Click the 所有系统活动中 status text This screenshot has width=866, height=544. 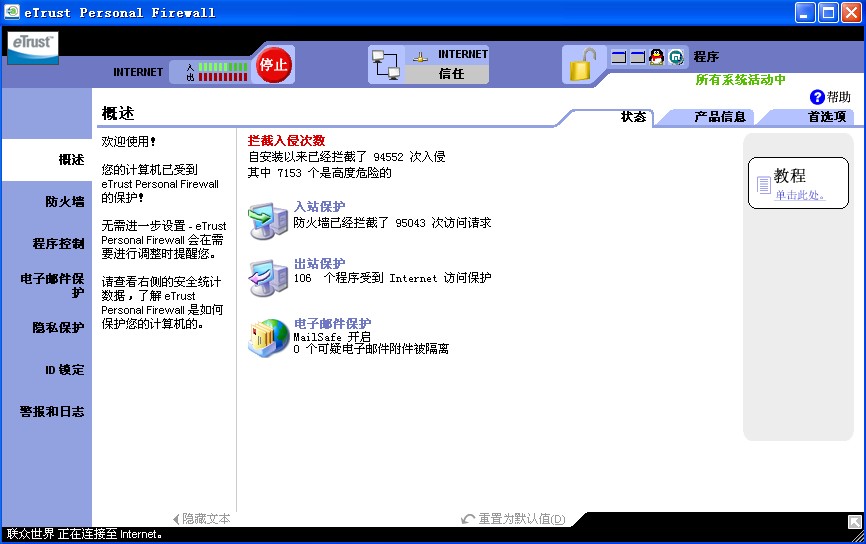click(x=740, y=80)
